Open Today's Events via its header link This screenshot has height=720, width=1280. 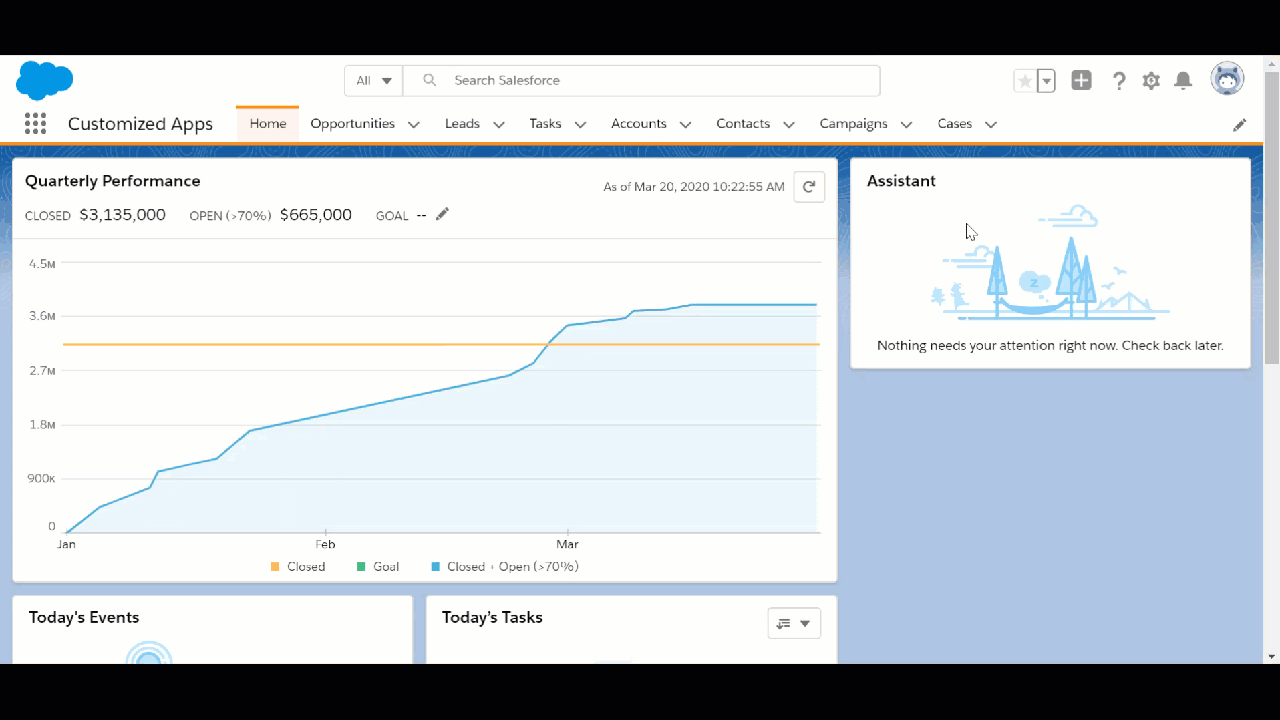pyautogui.click(x=84, y=617)
